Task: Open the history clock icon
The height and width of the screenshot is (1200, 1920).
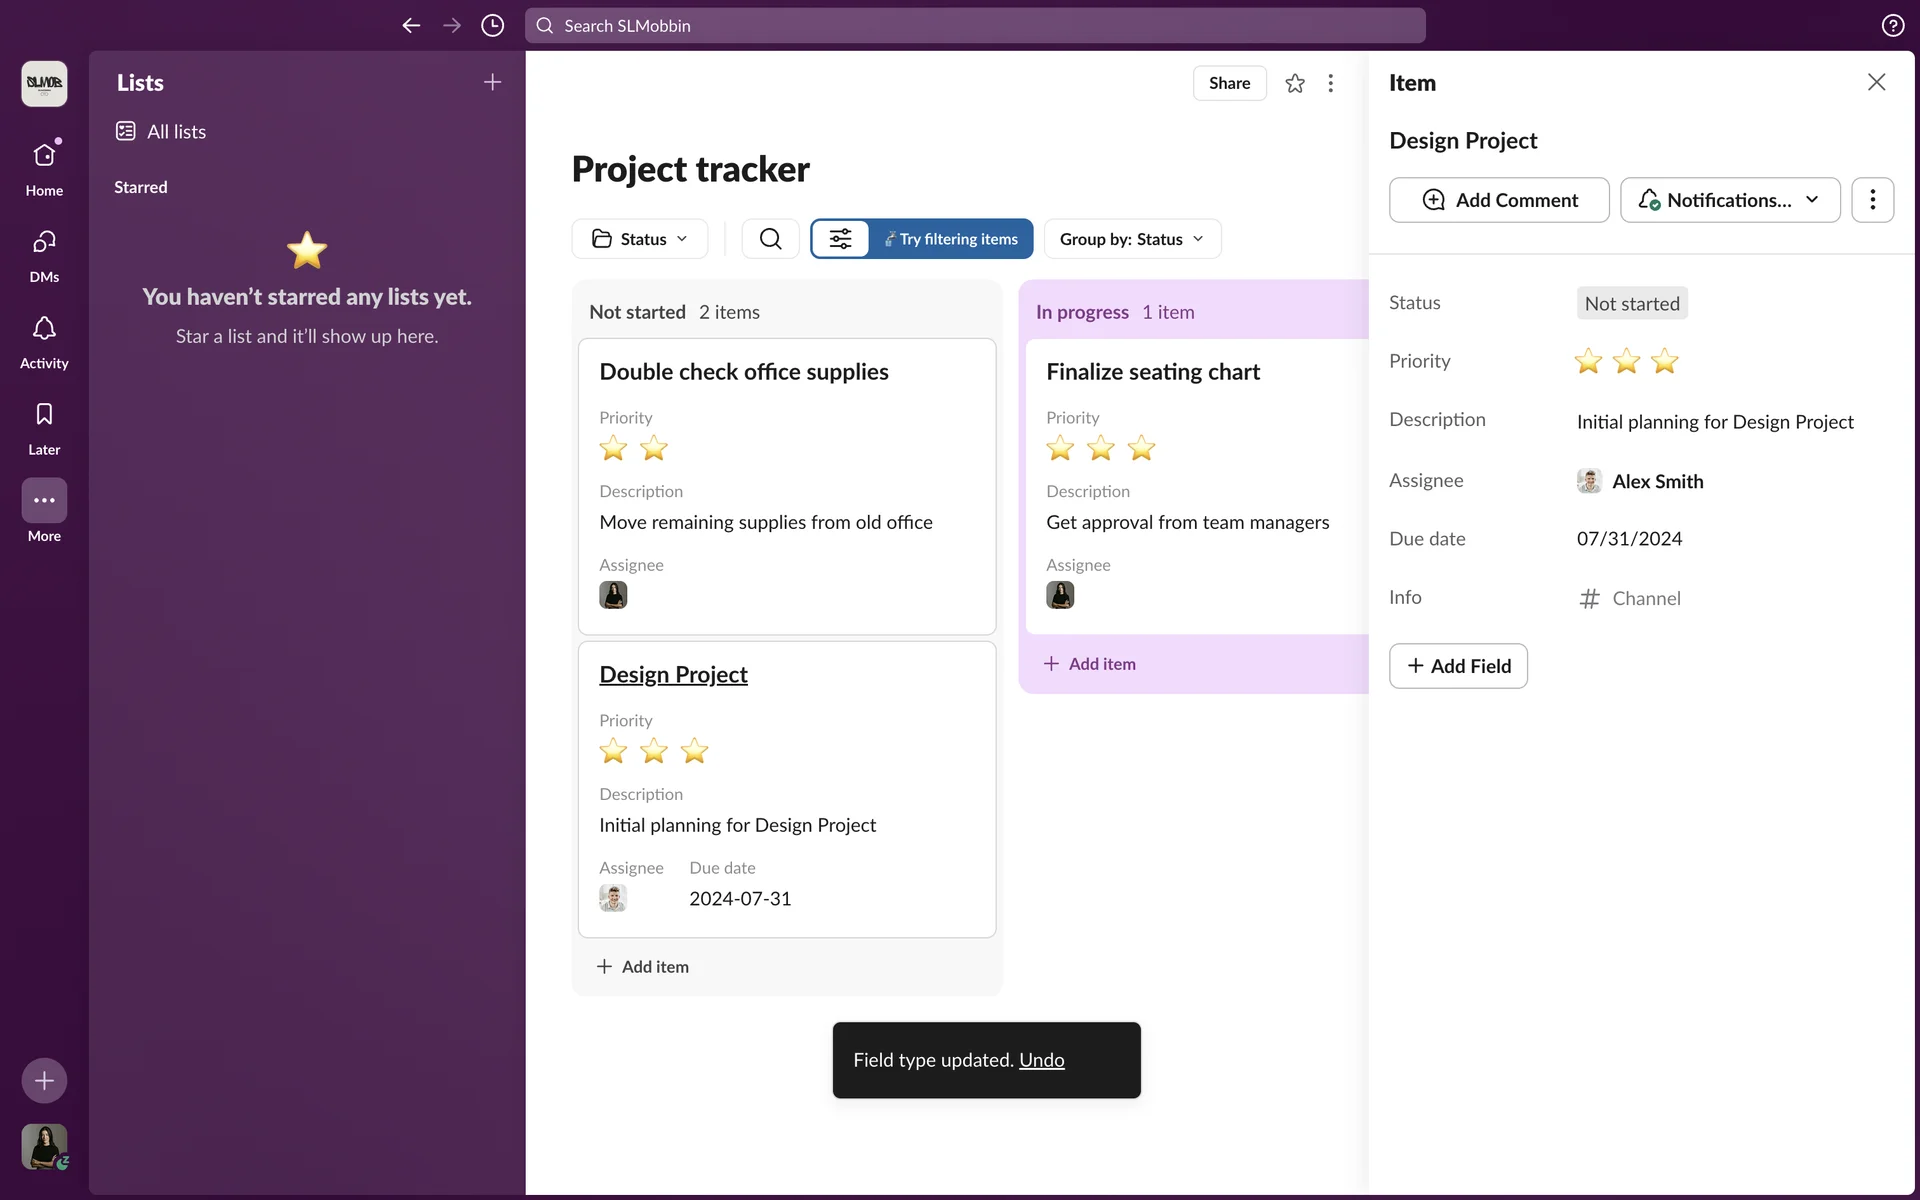Action: click(492, 26)
